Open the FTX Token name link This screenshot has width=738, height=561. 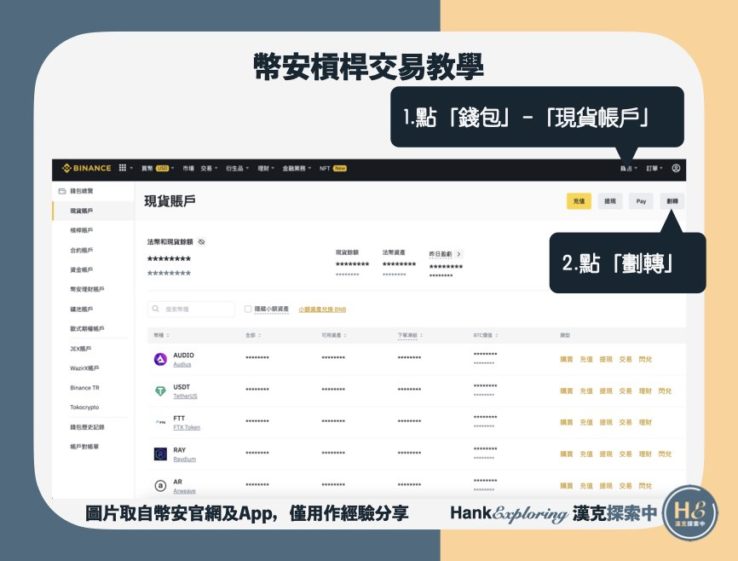coord(186,427)
